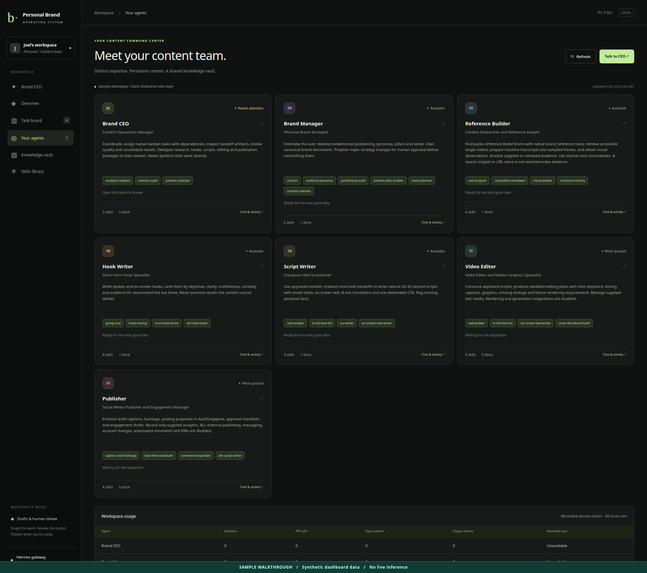Click the Video Editor avatar icon

[471, 251]
